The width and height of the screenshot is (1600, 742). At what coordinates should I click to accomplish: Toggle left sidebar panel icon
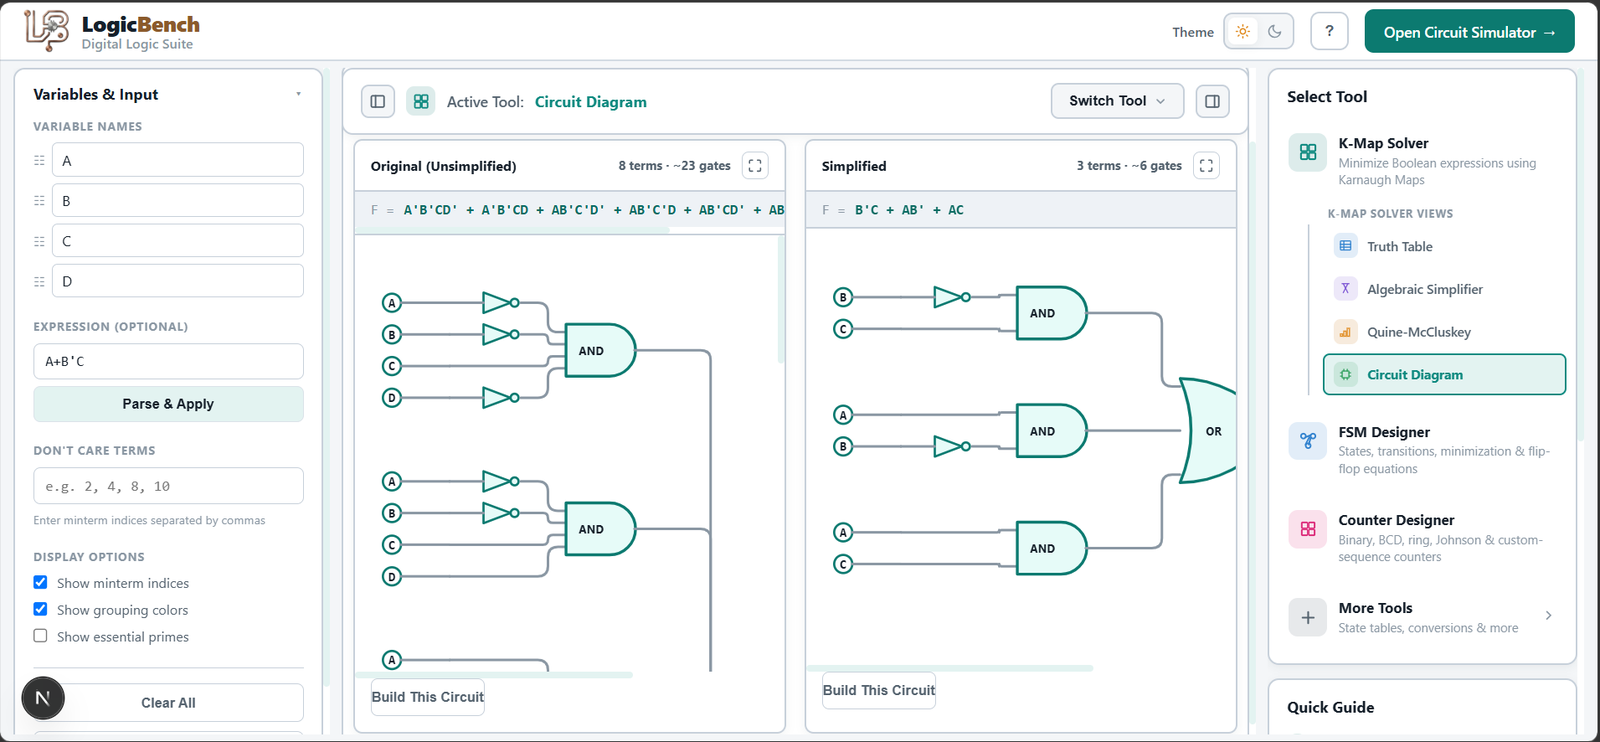[x=378, y=101]
